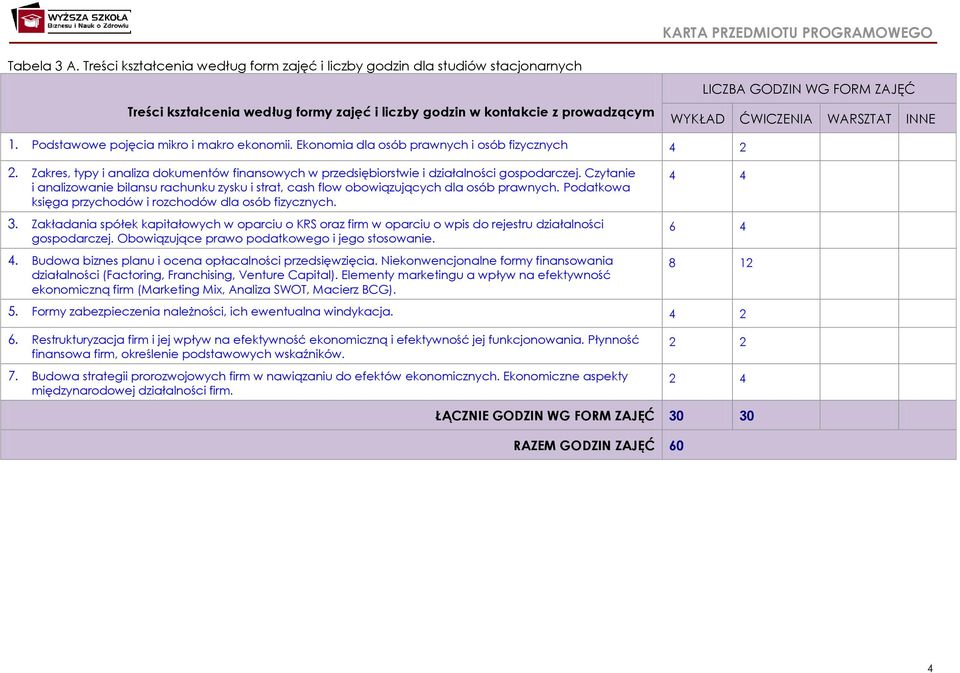960x673 pixels.
Task: Select phrase '(Factoring, Franchising, Venture Capital)'
Action: tap(219, 275)
